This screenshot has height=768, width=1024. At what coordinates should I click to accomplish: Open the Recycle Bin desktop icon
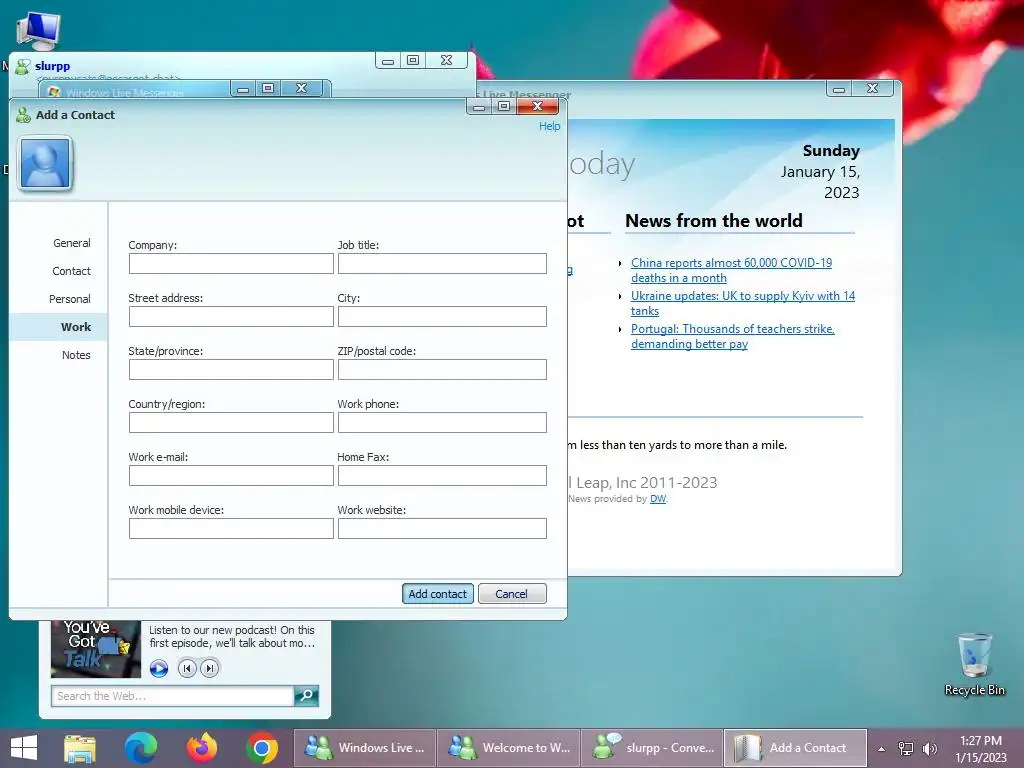(x=974, y=665)
